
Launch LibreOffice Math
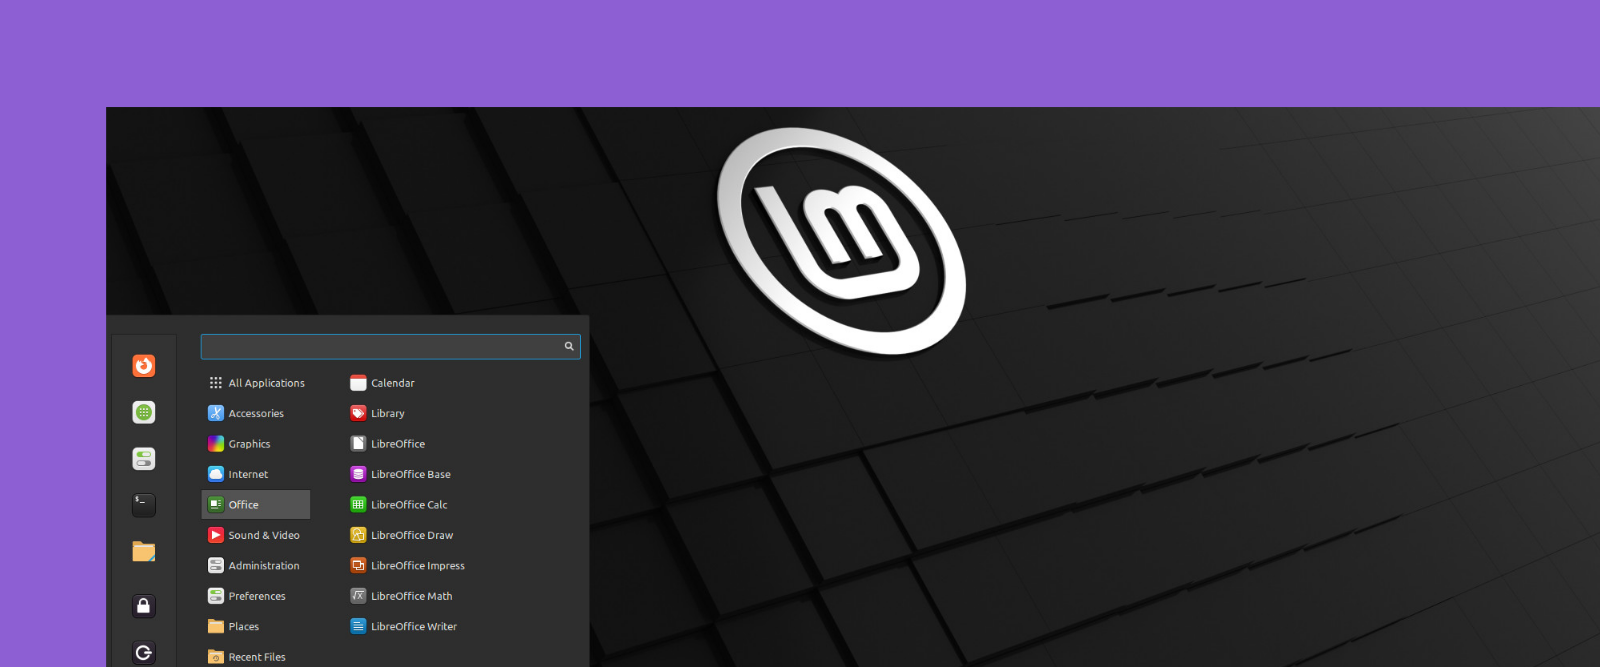[401, 596]
